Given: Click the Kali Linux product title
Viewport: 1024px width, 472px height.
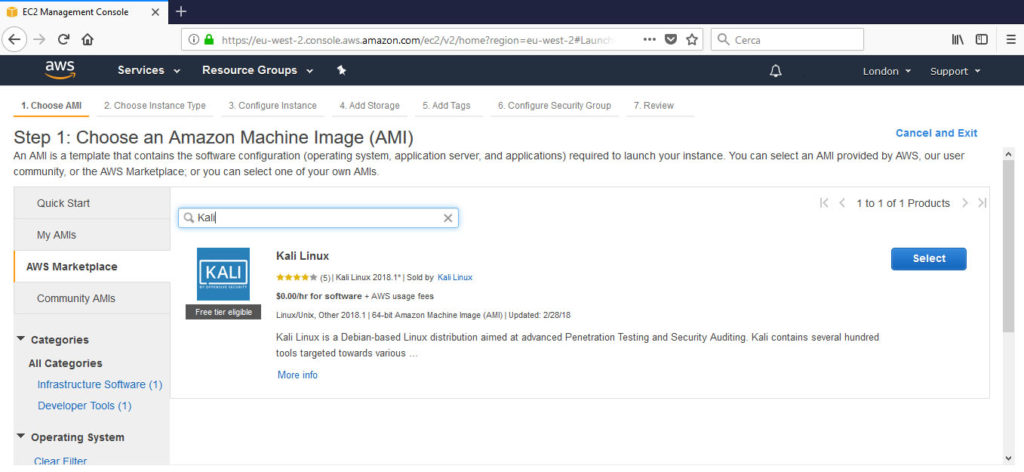Looking at the screenshot, I should (302, 256).
